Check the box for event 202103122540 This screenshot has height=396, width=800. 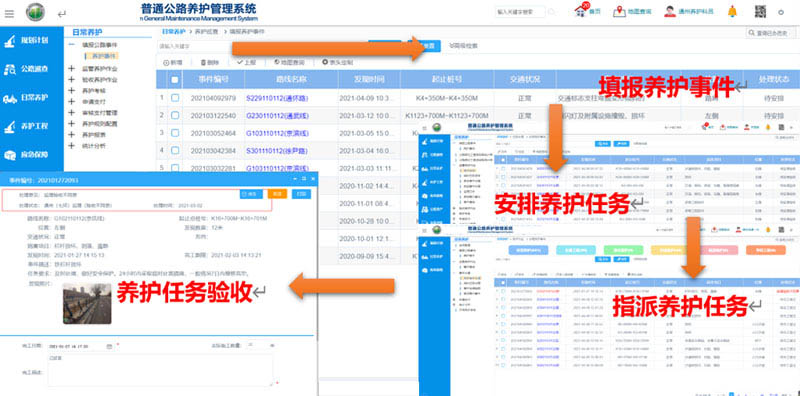(x=175, y=115)
